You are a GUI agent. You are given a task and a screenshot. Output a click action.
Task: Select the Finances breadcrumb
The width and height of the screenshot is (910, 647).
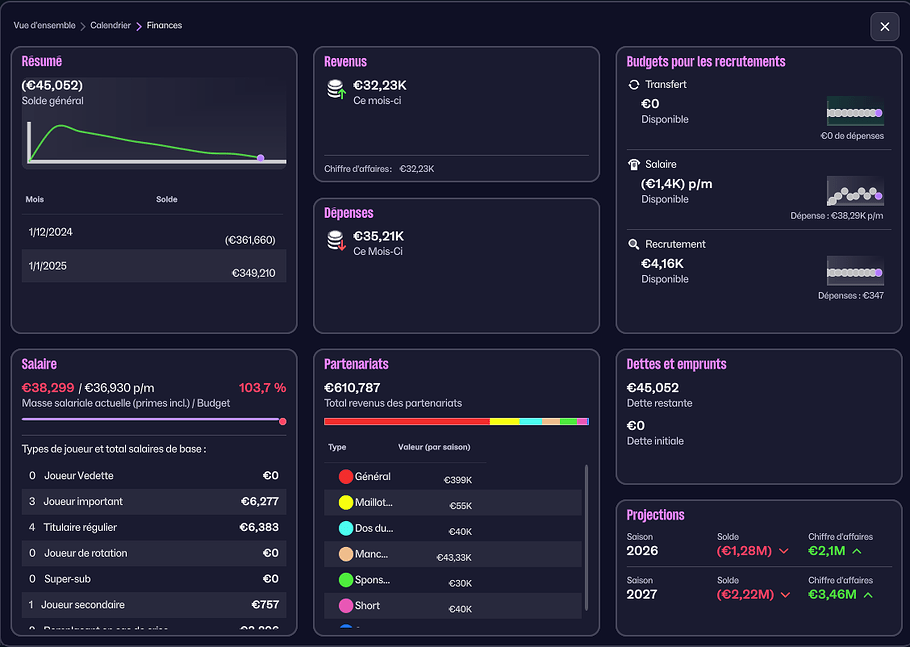(x=164, y=26)
